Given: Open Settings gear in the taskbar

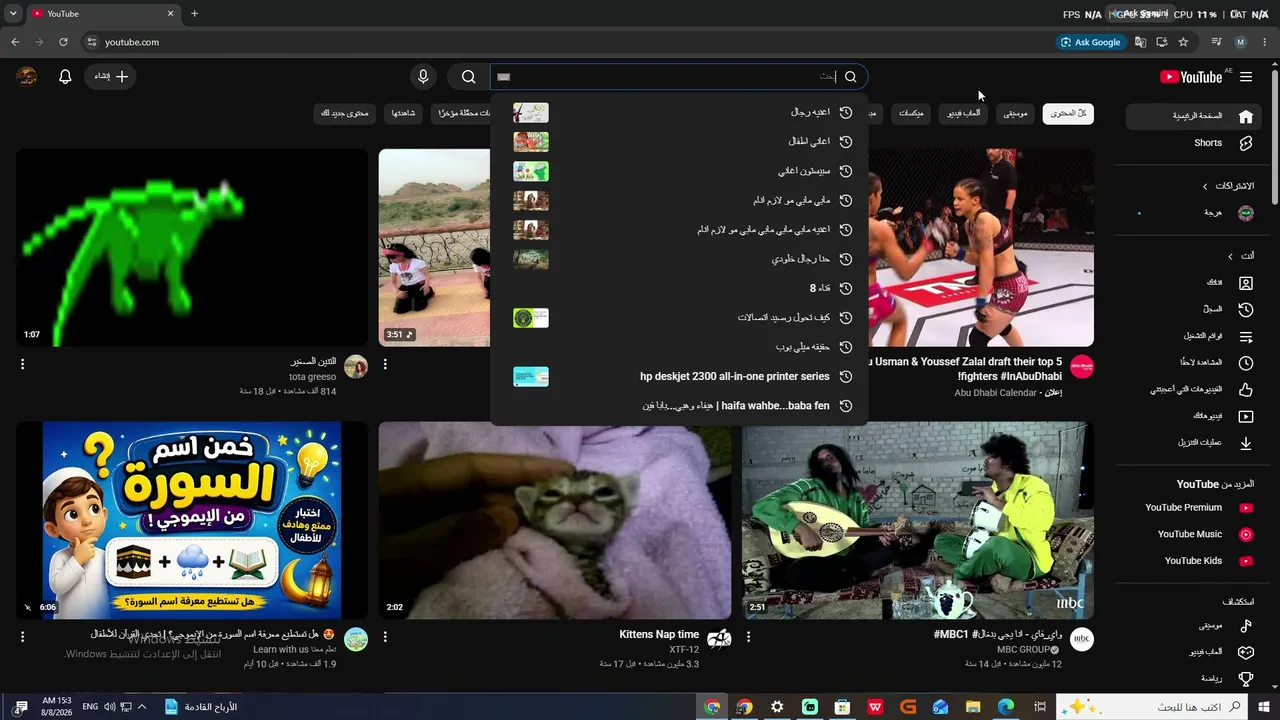Looking at the screenshot, I should [x=777, y=707].
